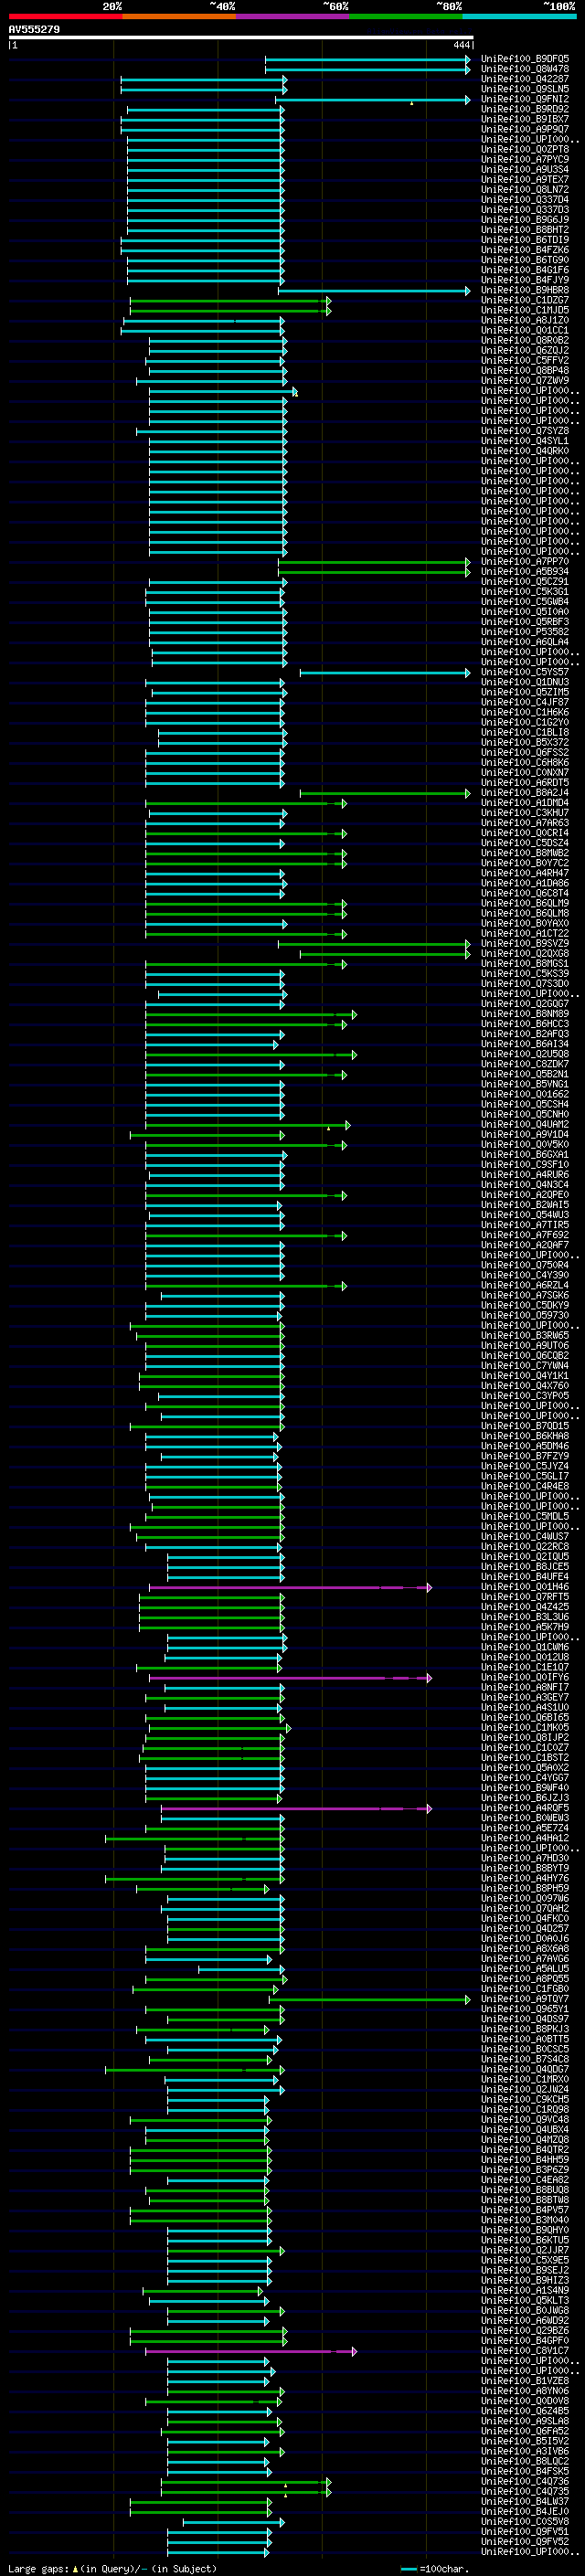The width and height of the screenshot is (585, 2576).
Task: Select the UniRef100_Q01CC1 label
Action: click(x=525, y=330)
